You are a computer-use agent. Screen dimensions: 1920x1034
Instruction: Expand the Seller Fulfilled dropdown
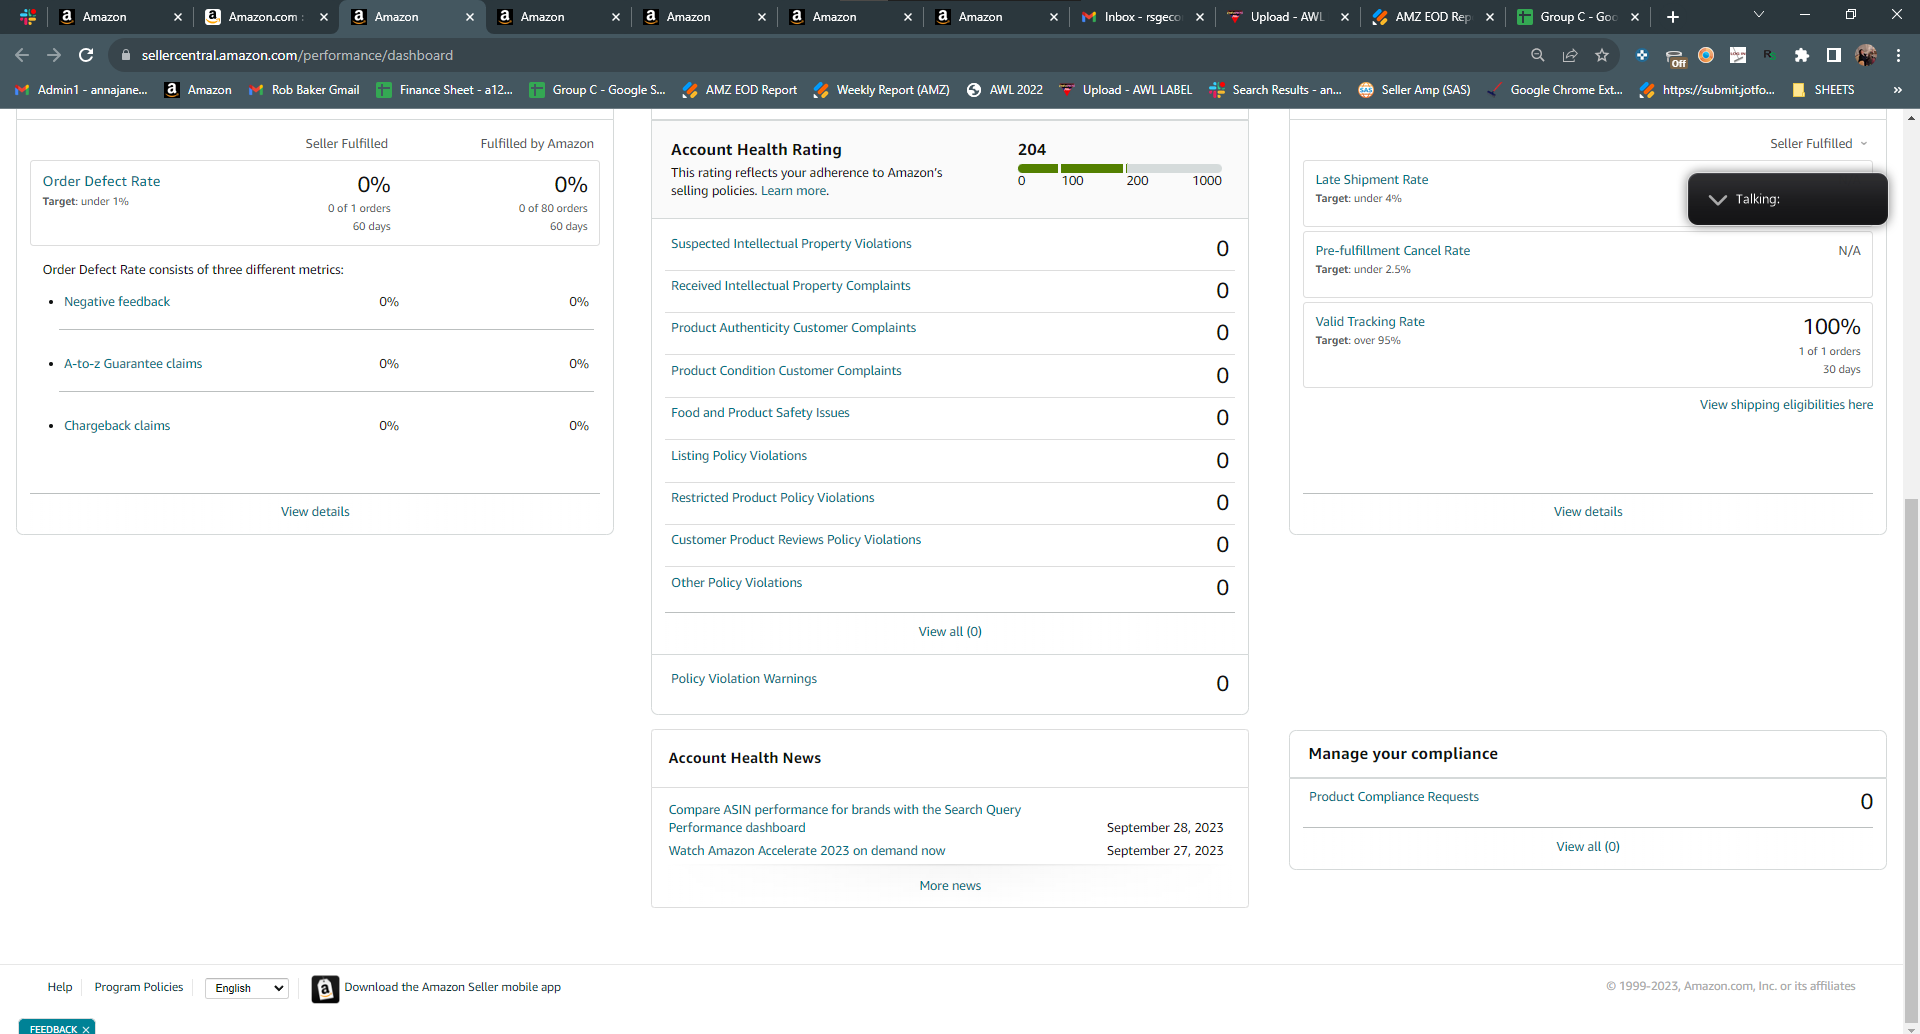tap(1819, 144)
